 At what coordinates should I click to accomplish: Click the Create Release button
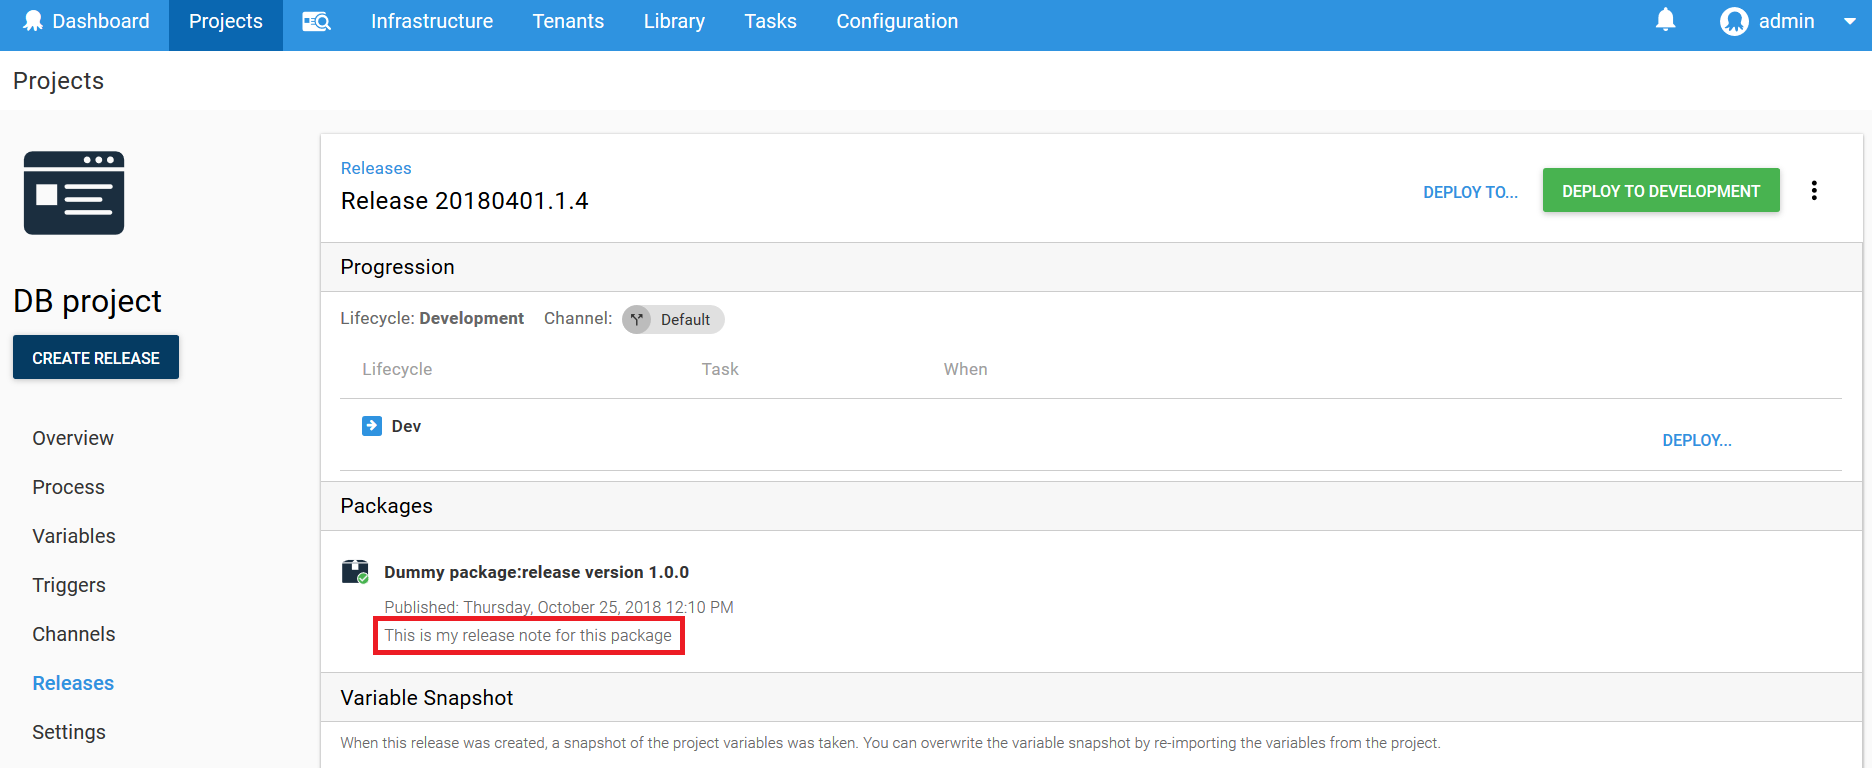pyautogui.click(x=96, y=358)
